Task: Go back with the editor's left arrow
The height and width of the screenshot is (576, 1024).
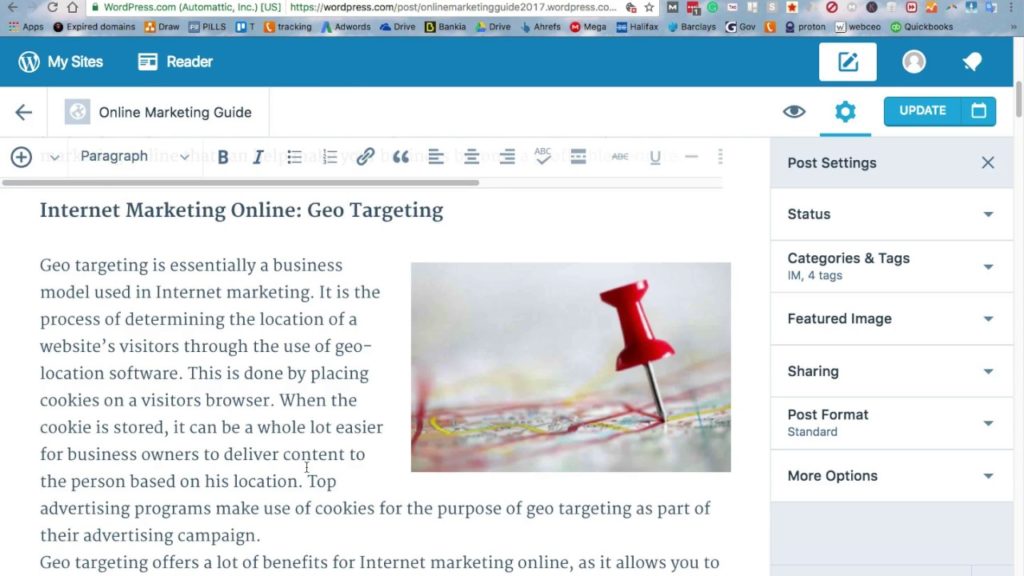Action: (x=24, y=112)
